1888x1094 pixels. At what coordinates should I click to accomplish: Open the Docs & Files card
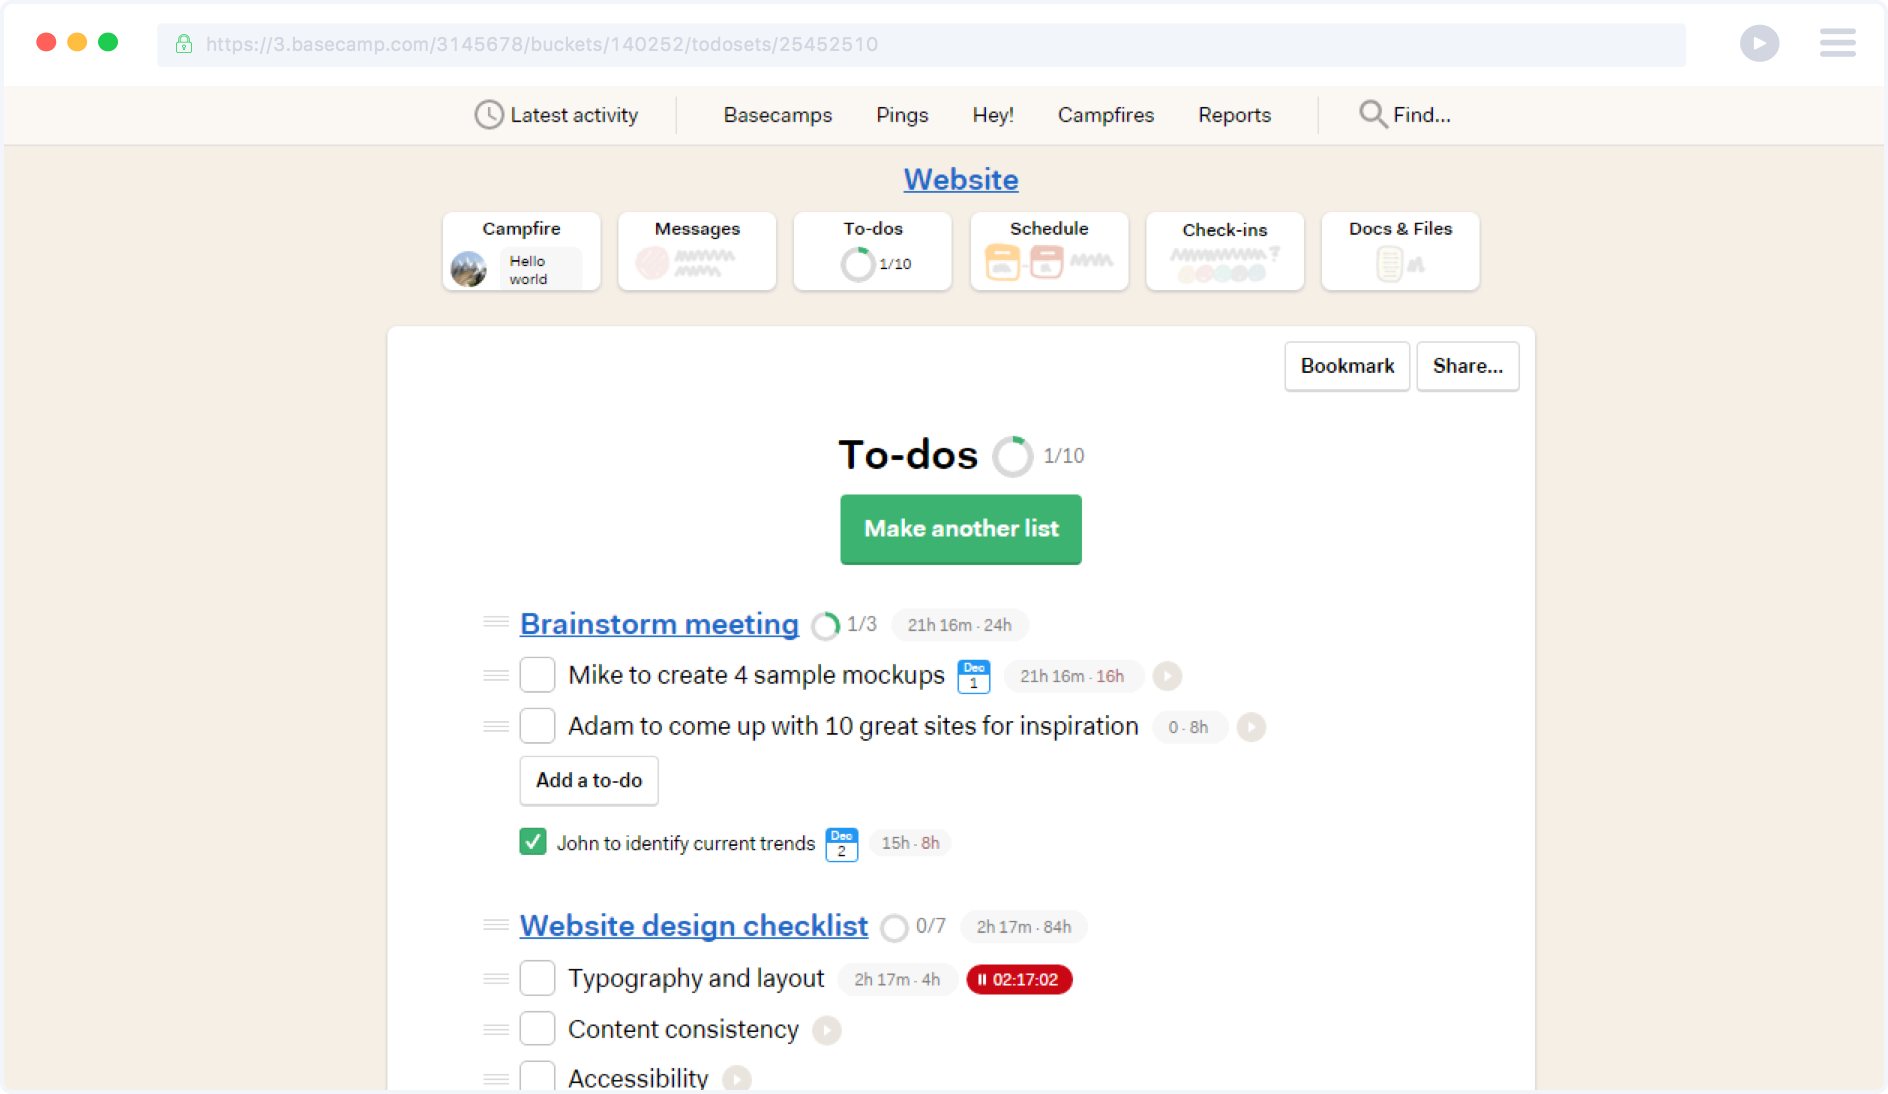coord(1400,251)
